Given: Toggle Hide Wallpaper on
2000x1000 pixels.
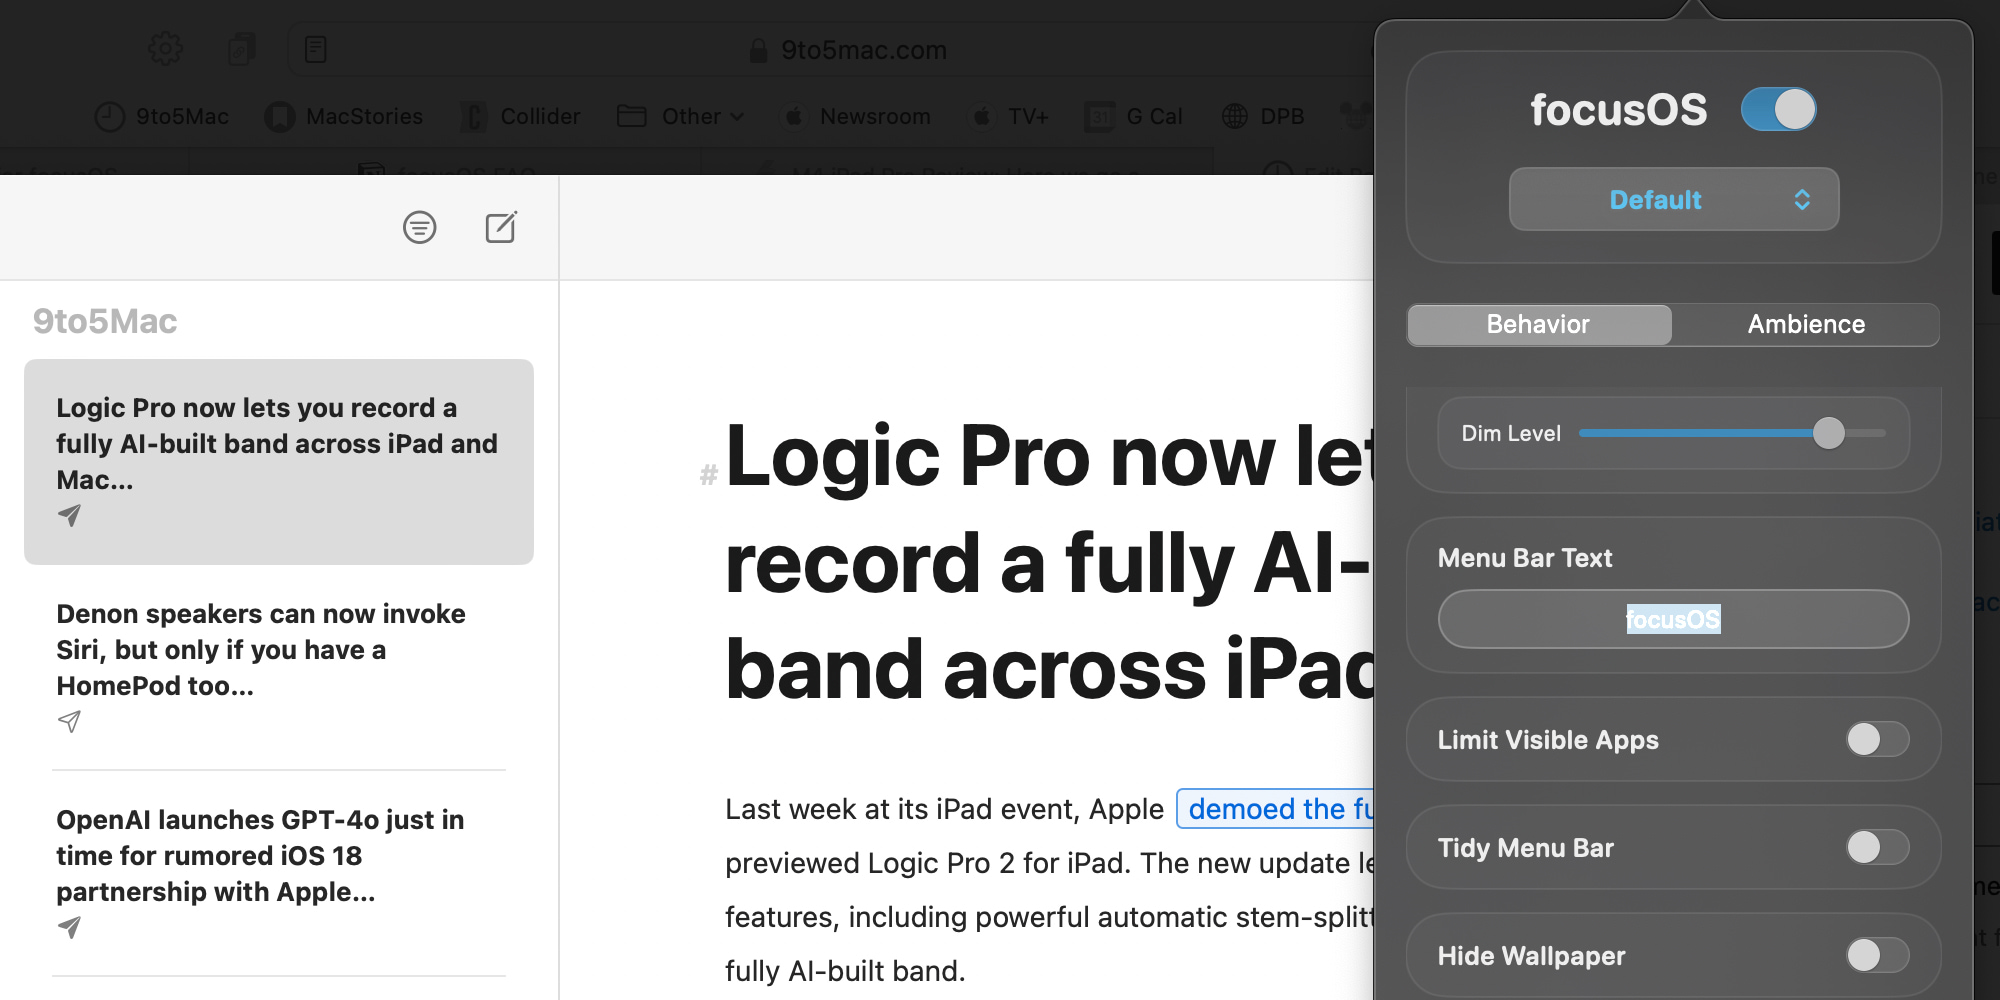Looking at the screenshot, I should (1877, 955).
